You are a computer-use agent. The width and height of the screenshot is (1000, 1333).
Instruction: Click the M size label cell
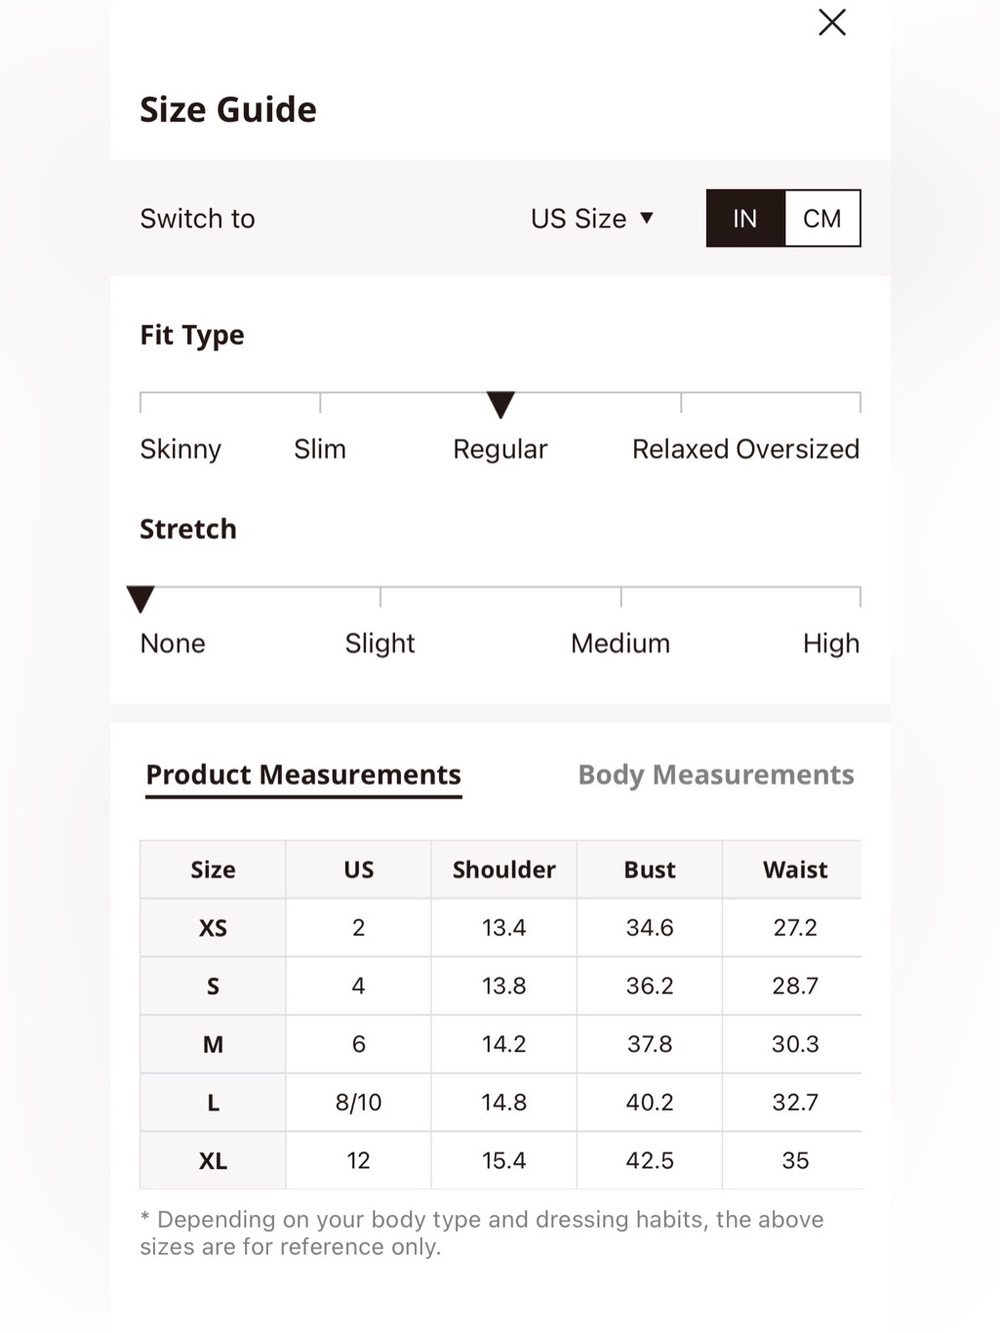(213, 1044)
